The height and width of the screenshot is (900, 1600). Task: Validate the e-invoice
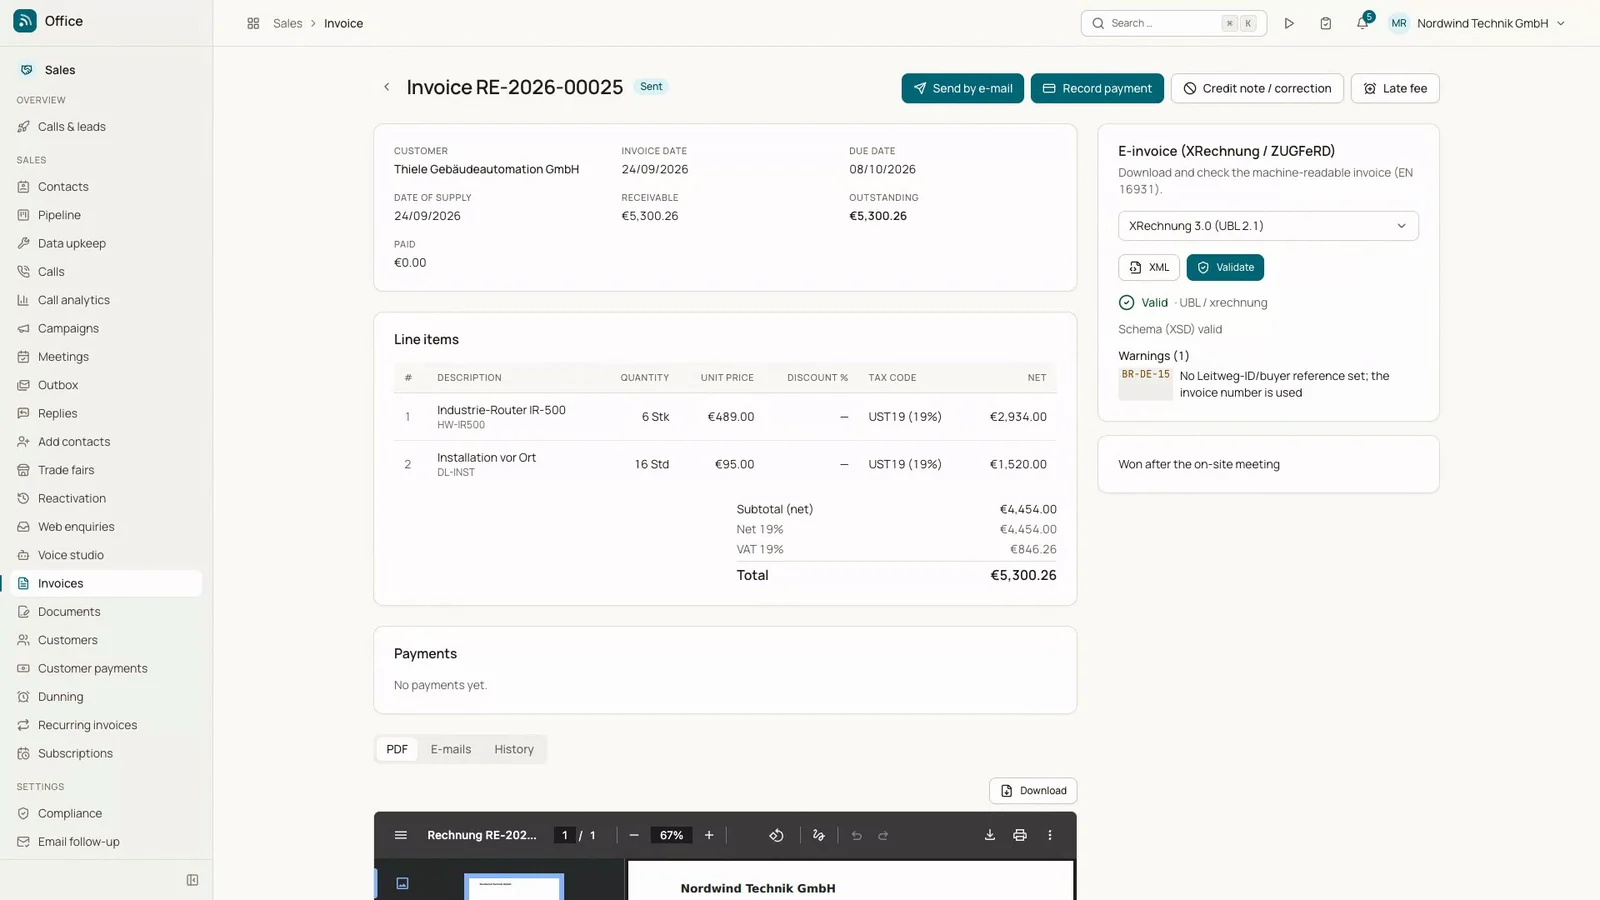coord(1225,267)
